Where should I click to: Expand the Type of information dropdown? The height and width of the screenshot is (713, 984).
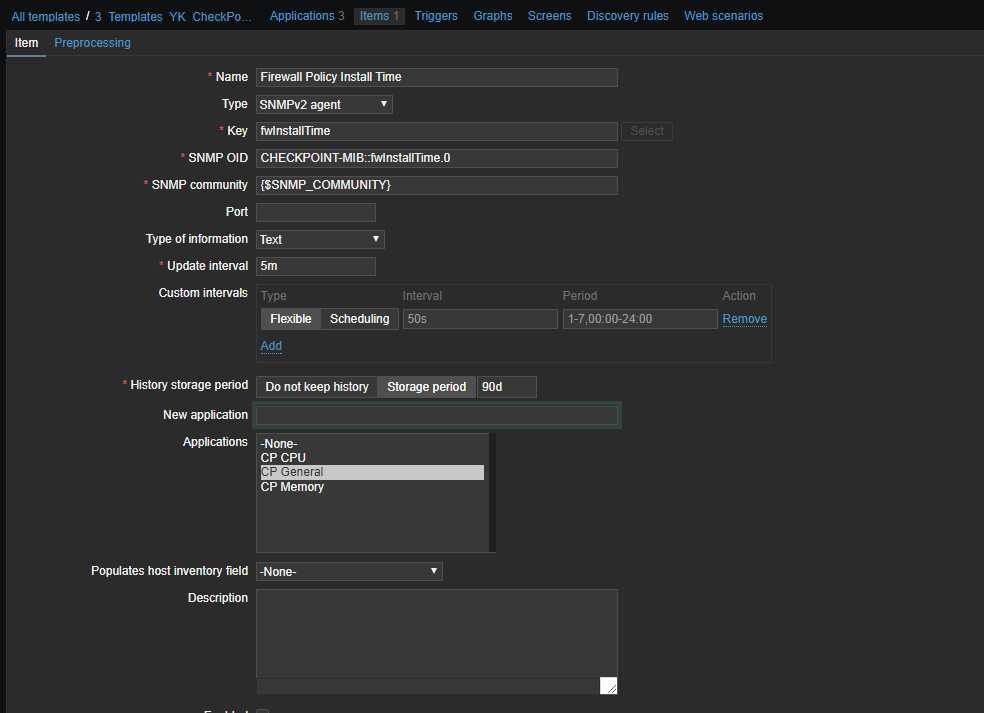click(x=320, y=239)
